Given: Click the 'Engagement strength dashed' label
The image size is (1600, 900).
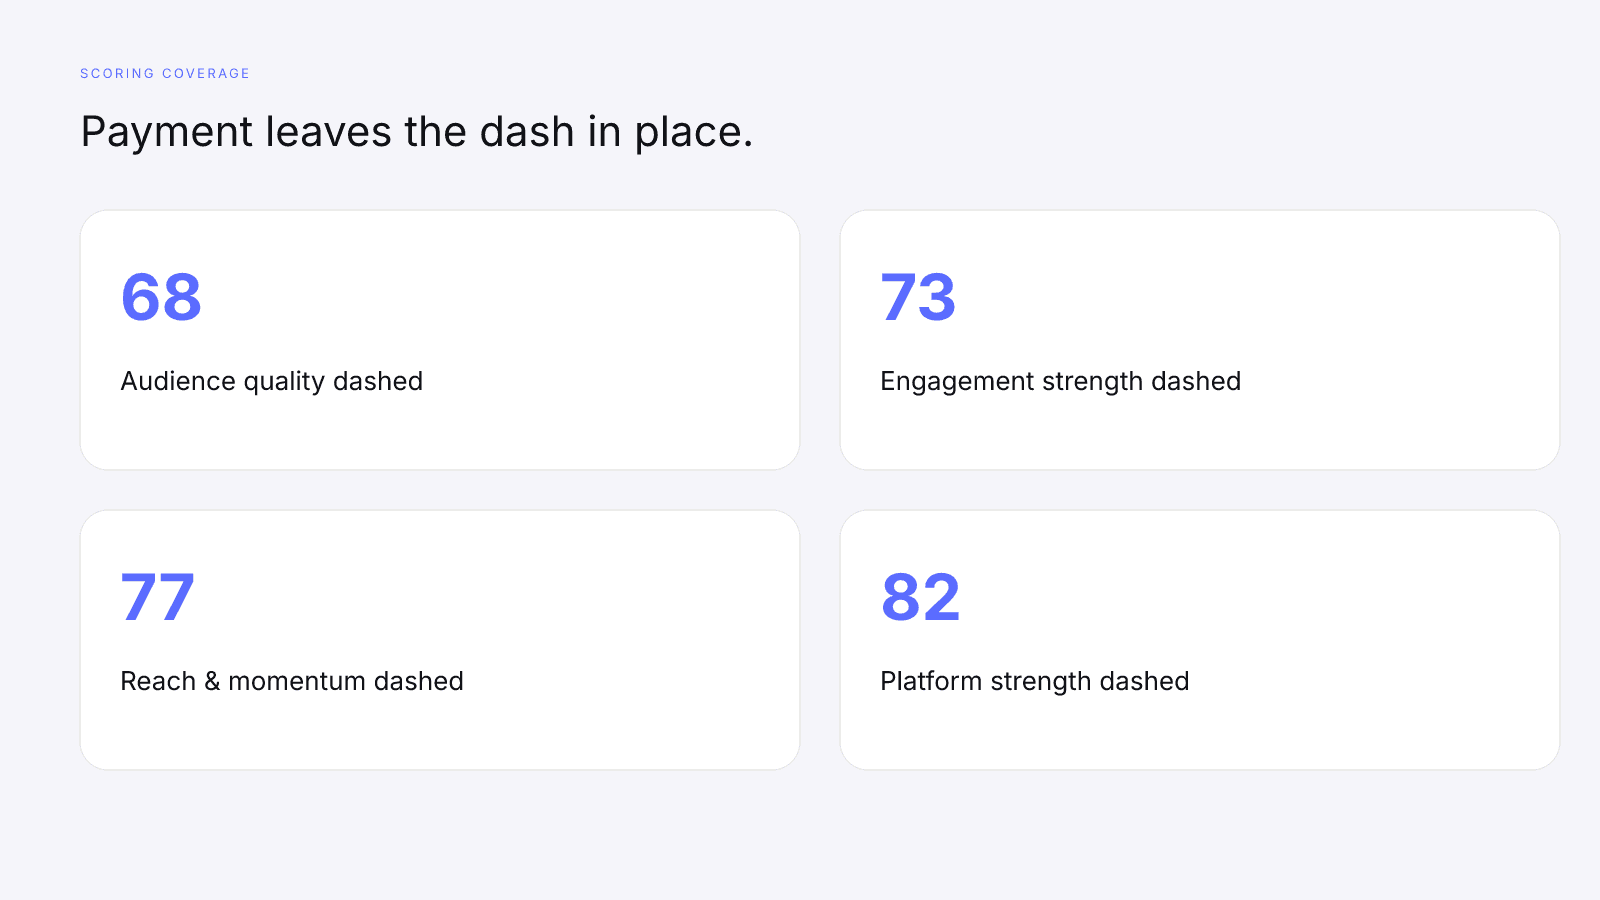Looking at the screenshot, I should (1060, 382).
